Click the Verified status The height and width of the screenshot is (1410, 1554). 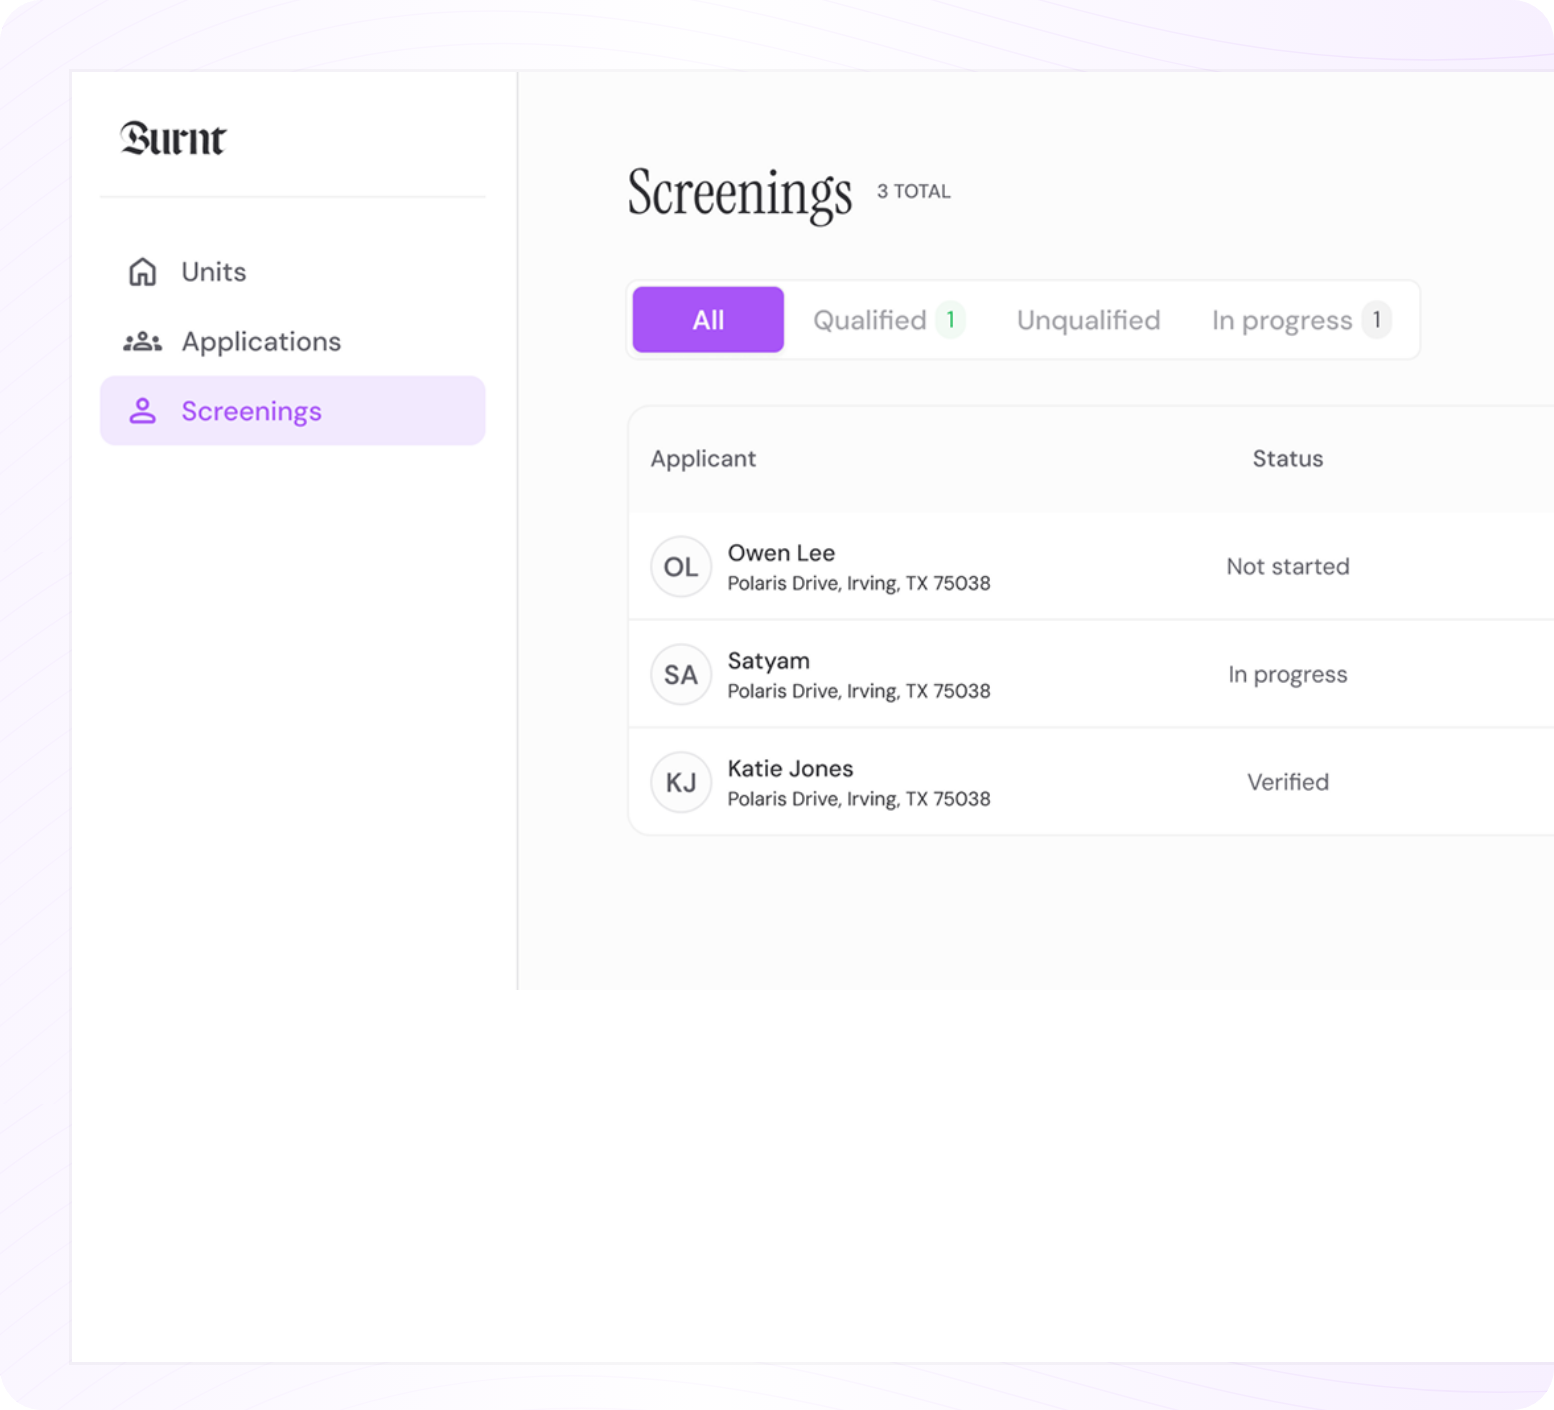(1288, 782)
